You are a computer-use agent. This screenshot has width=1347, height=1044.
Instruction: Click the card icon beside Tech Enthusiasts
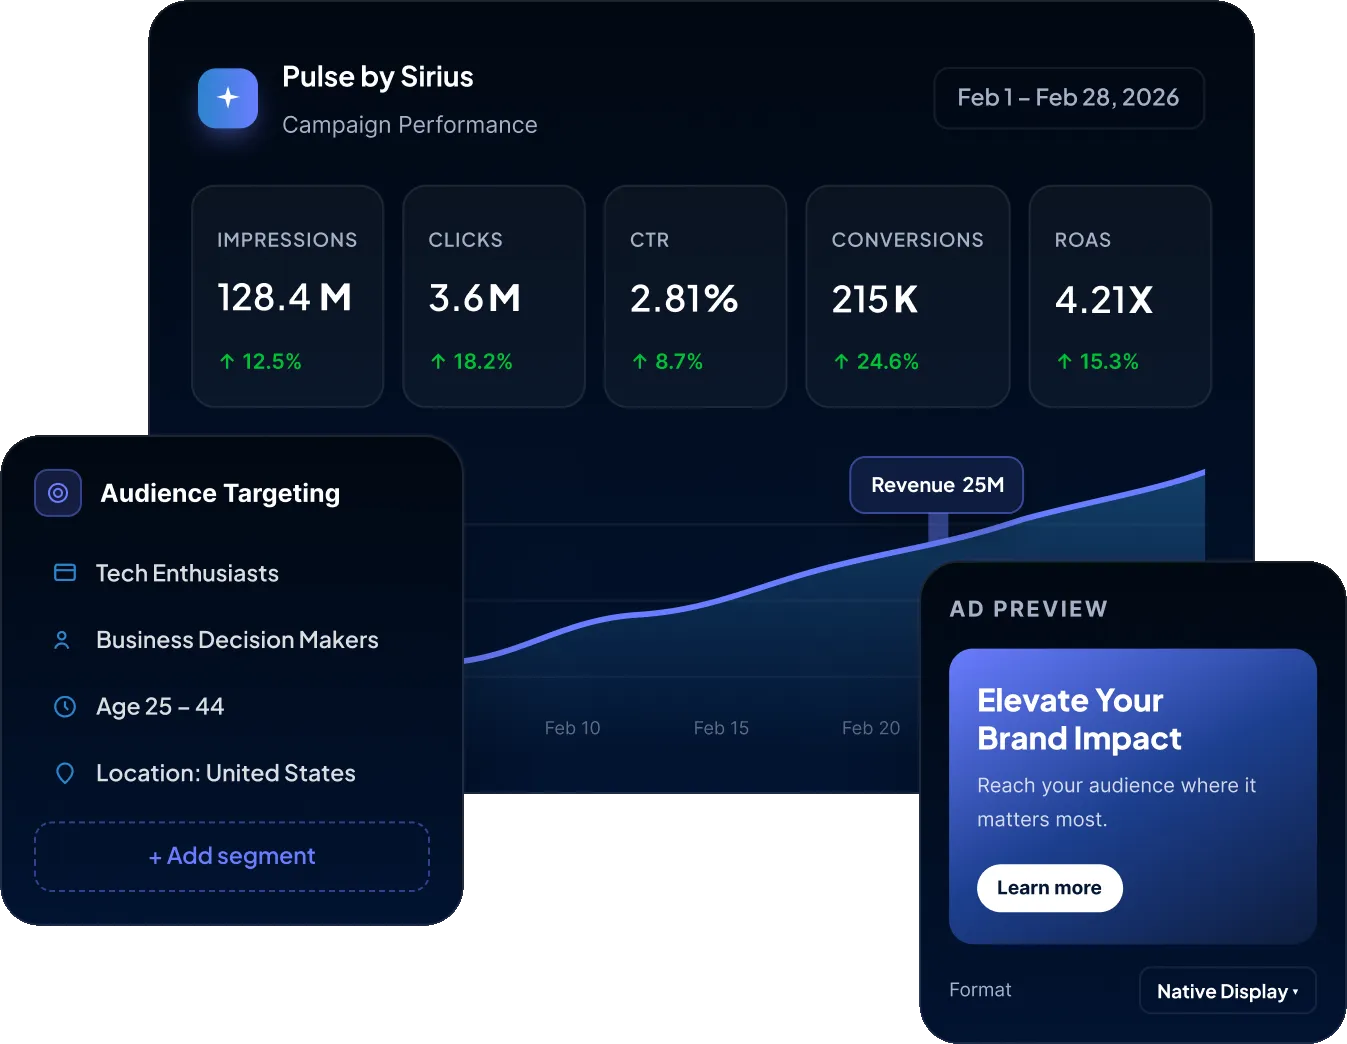click(65, 573)
